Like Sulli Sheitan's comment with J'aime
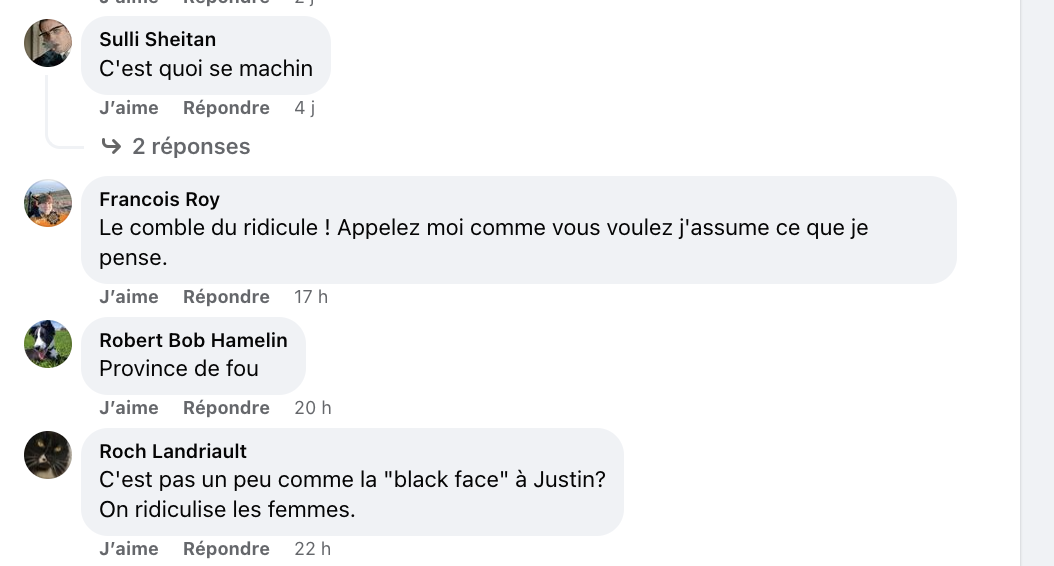Screen dimensions: 1054x566 tap(129, 108)
